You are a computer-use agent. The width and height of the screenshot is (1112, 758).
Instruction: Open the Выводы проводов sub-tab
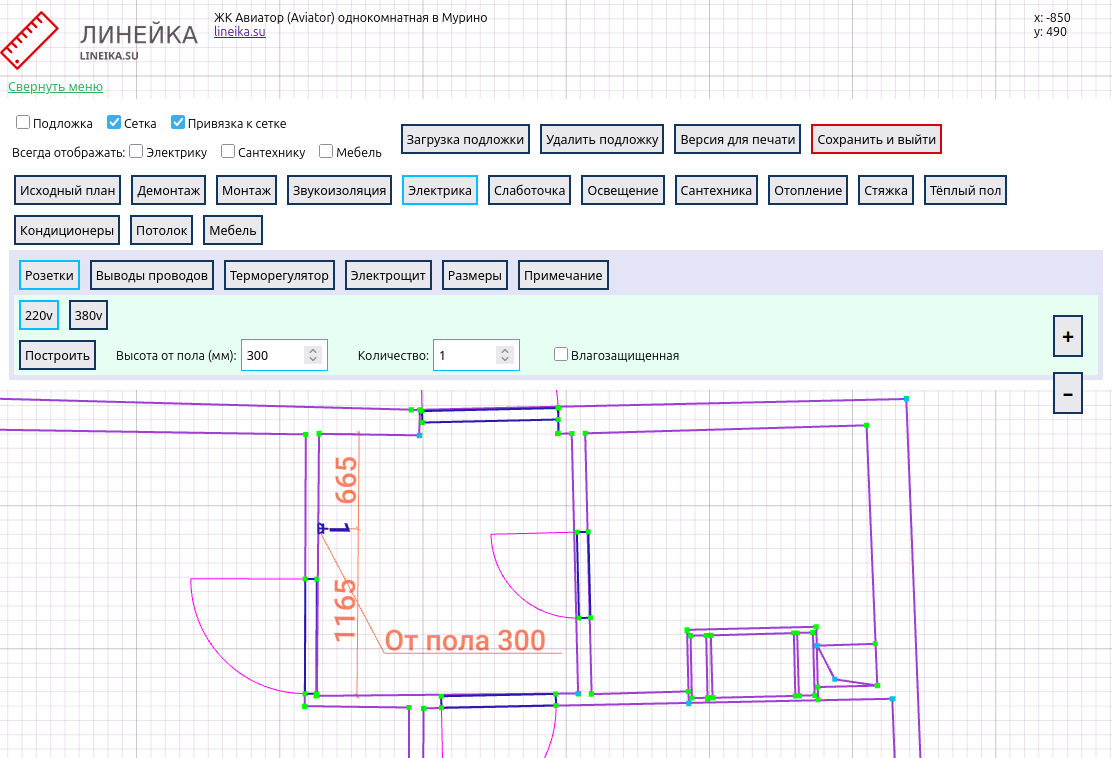152,275
